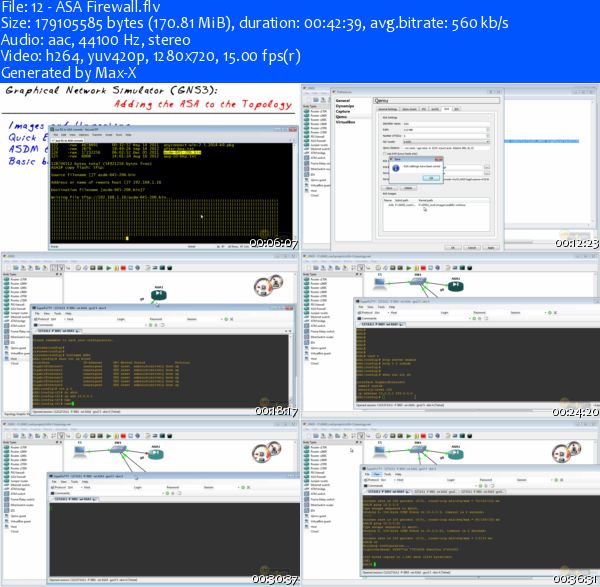Confirm the OK button in the save dialog

pos(431,178)
